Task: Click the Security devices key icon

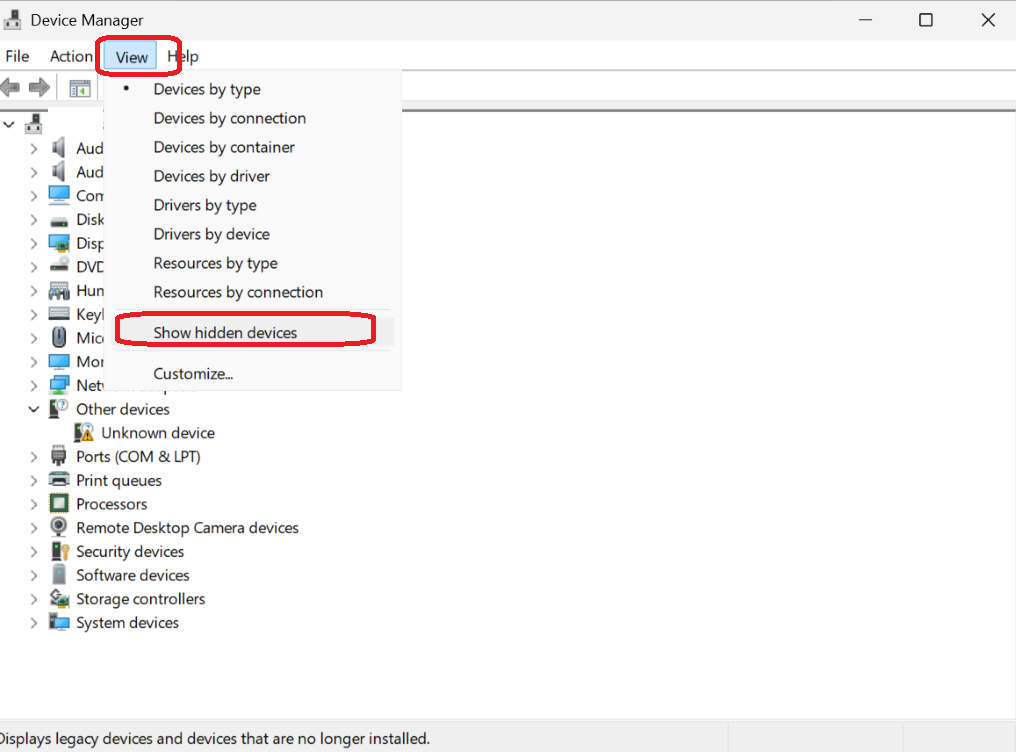Action: 60,551
